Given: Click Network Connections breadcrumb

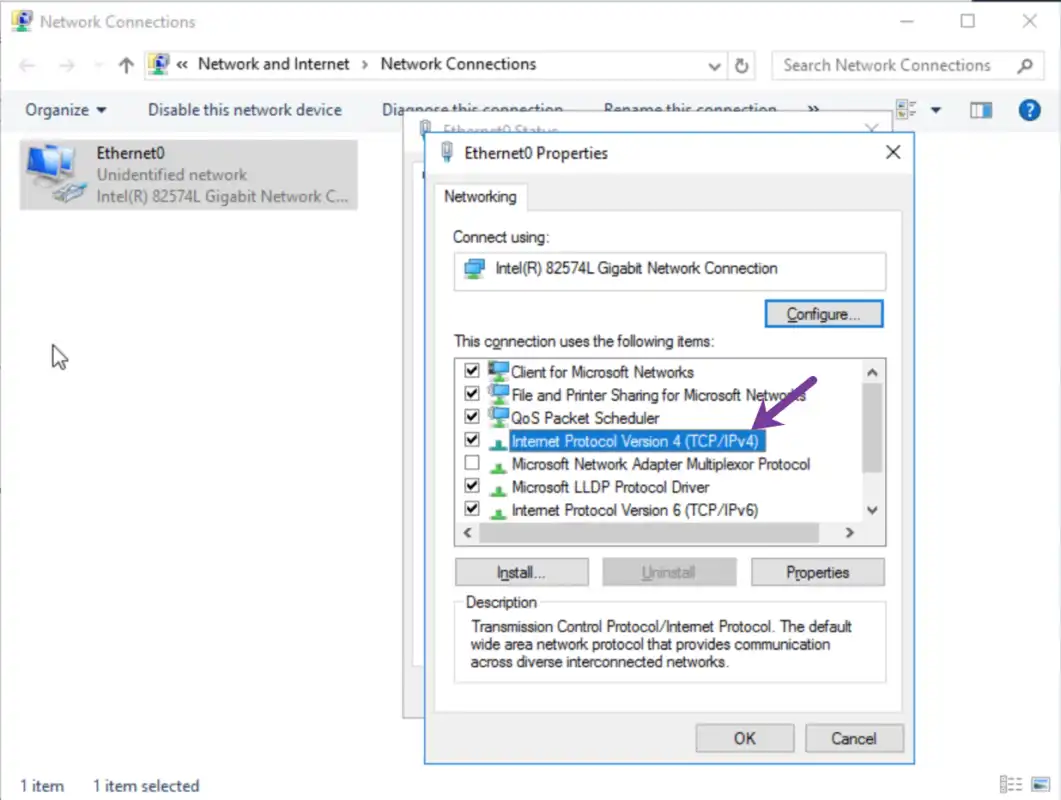Looking at the screenshot, I should pos(458,64).
